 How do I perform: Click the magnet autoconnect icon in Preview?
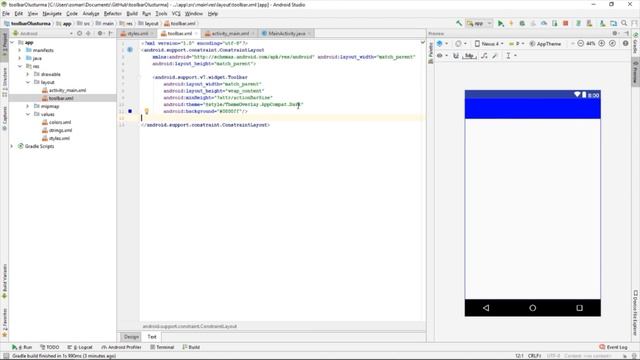pos(456,56)
